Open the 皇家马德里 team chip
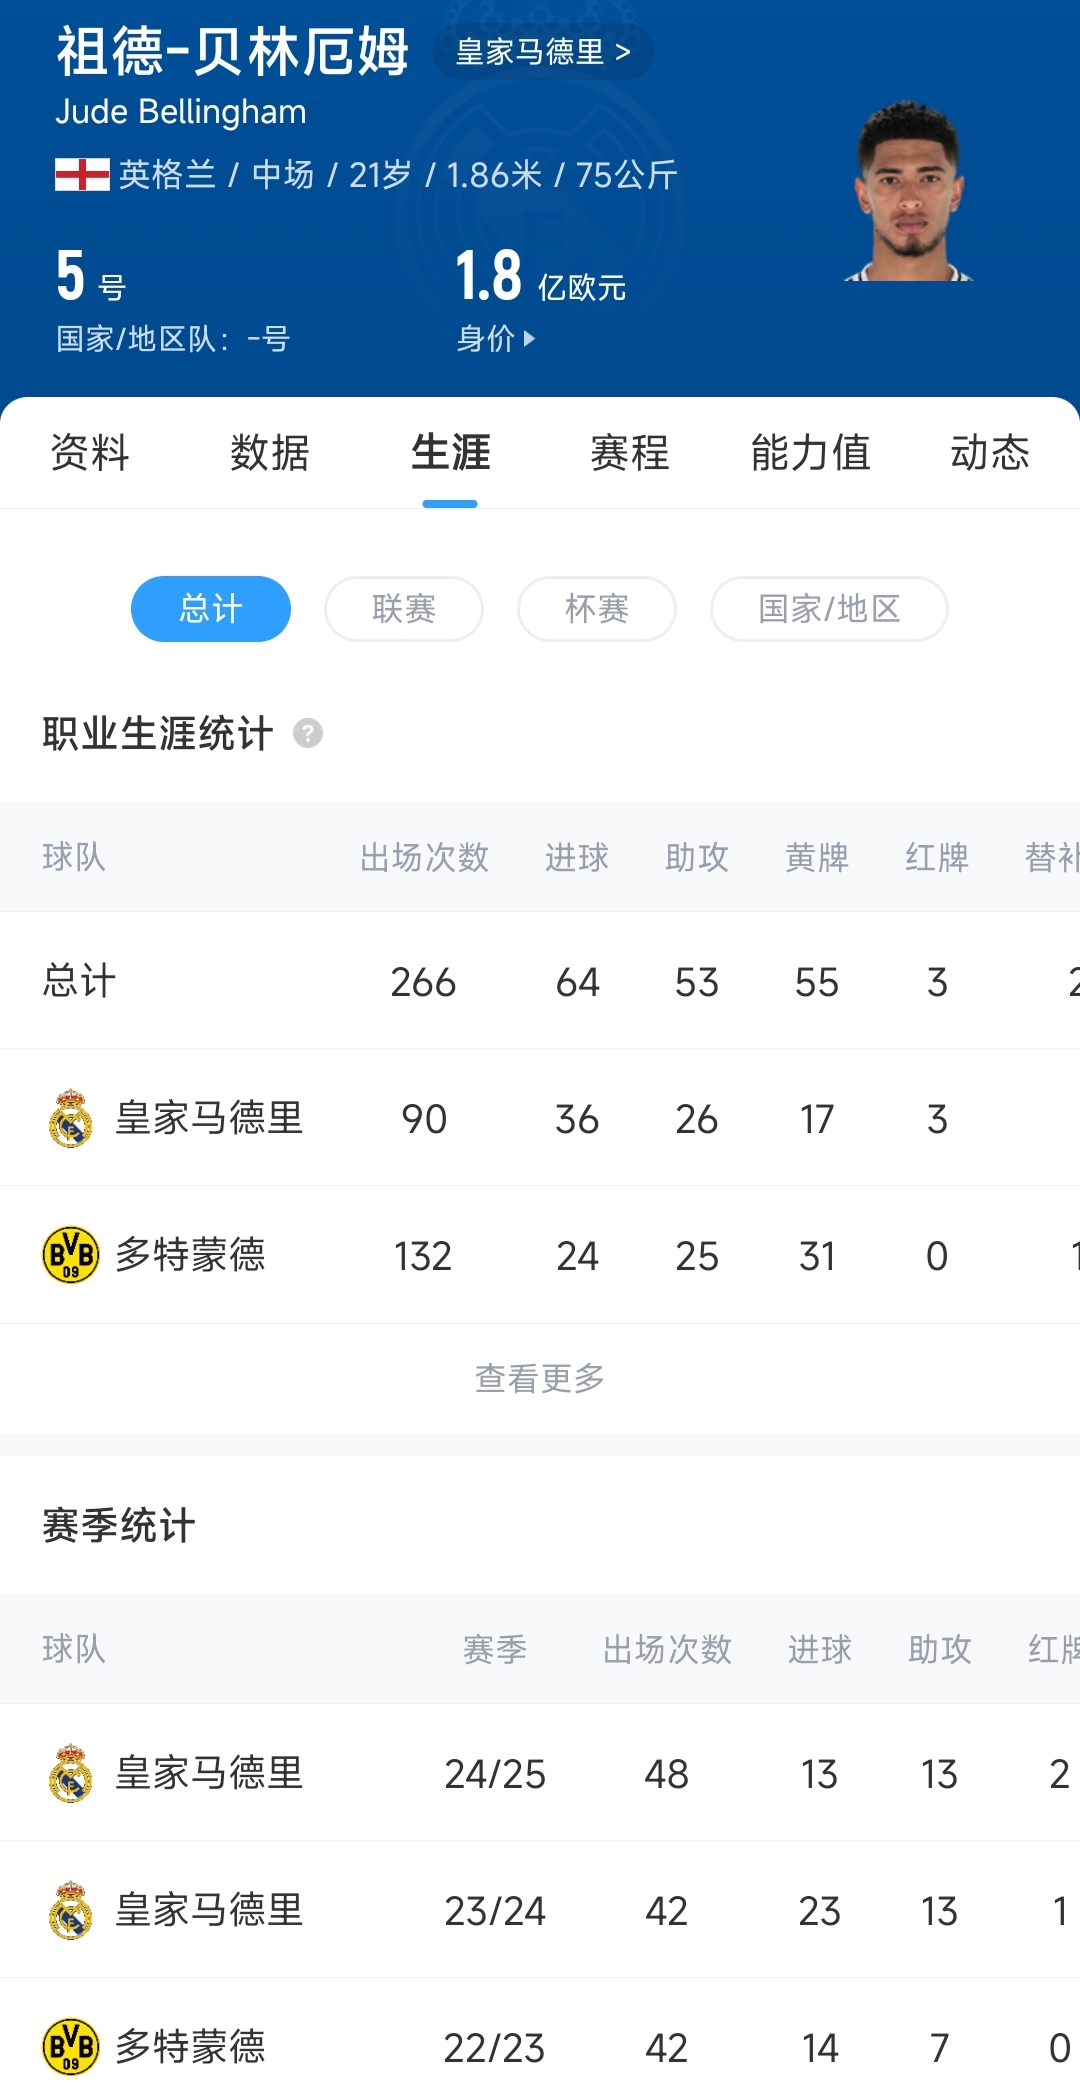The width and height of the screenshot is (1080, 2084). (543, 52)
